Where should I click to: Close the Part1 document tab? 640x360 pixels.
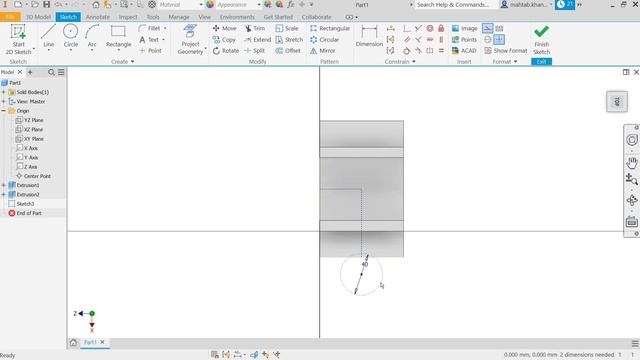click(102, 342)
